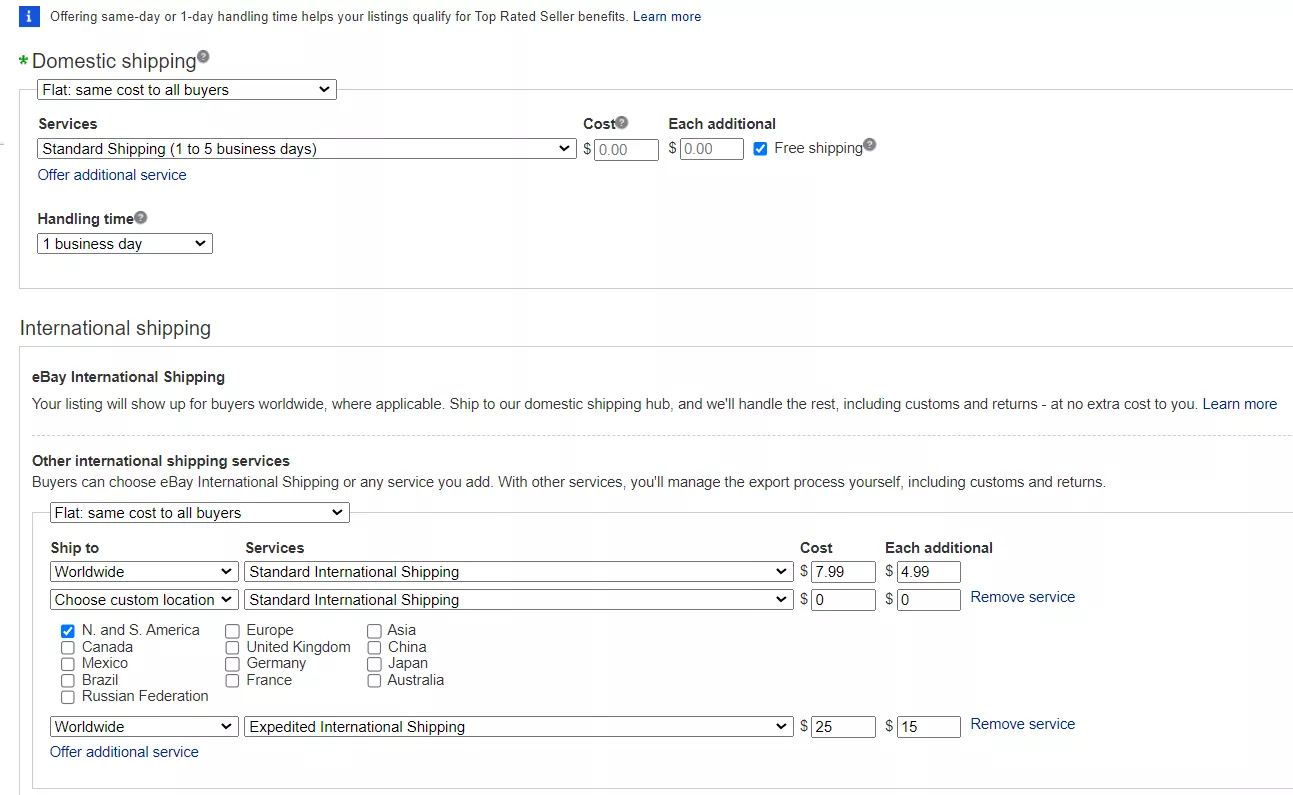
Task: Uncheck N. and S. America checkbox
Action: (67, 631)
